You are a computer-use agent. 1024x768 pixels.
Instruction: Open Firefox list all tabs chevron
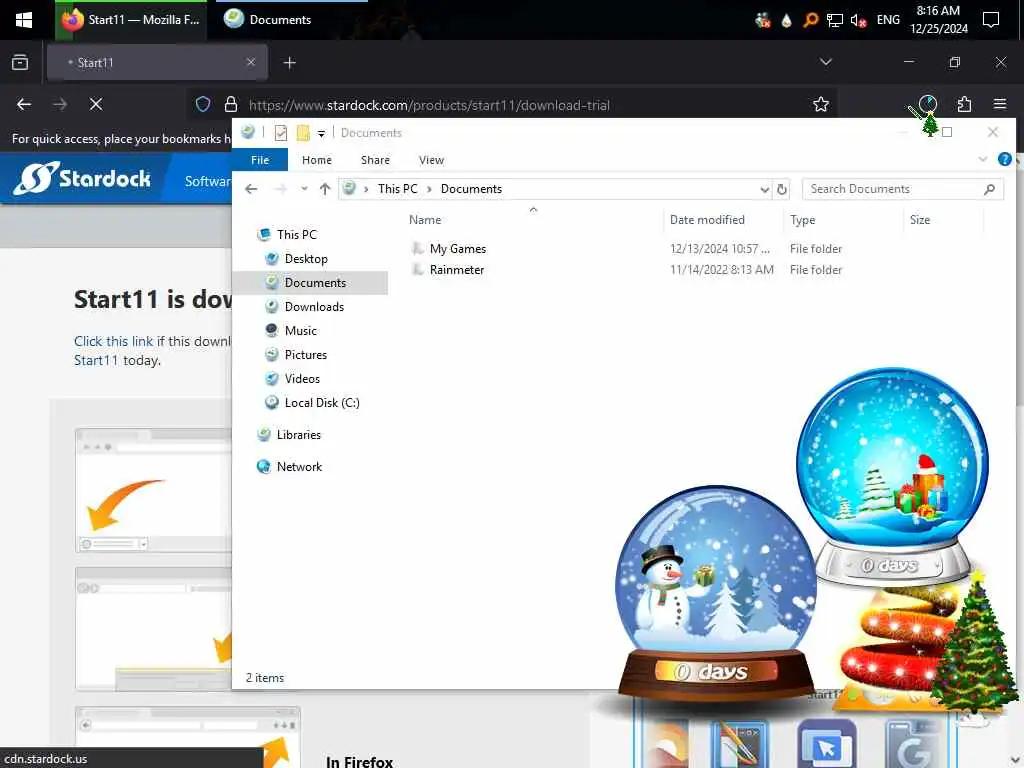825,62
